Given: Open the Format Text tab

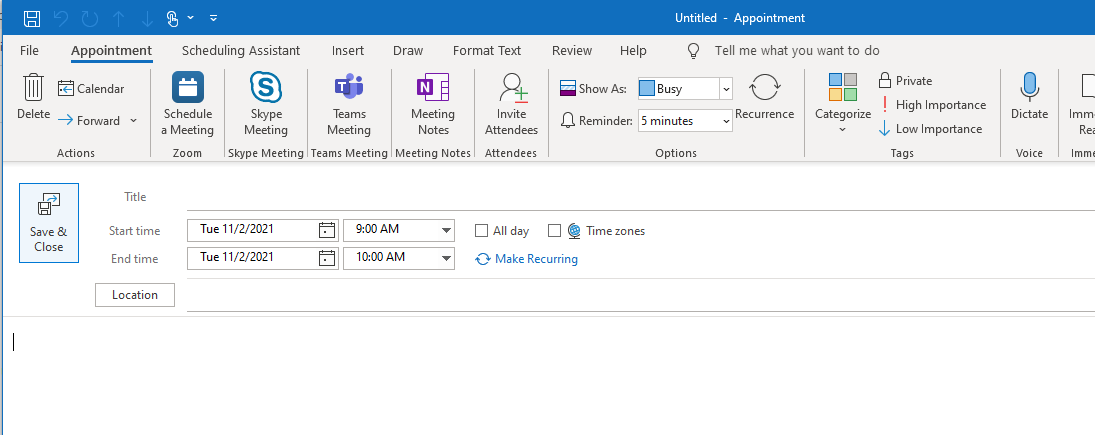Looking at the screenshot, I should point(487,50).
